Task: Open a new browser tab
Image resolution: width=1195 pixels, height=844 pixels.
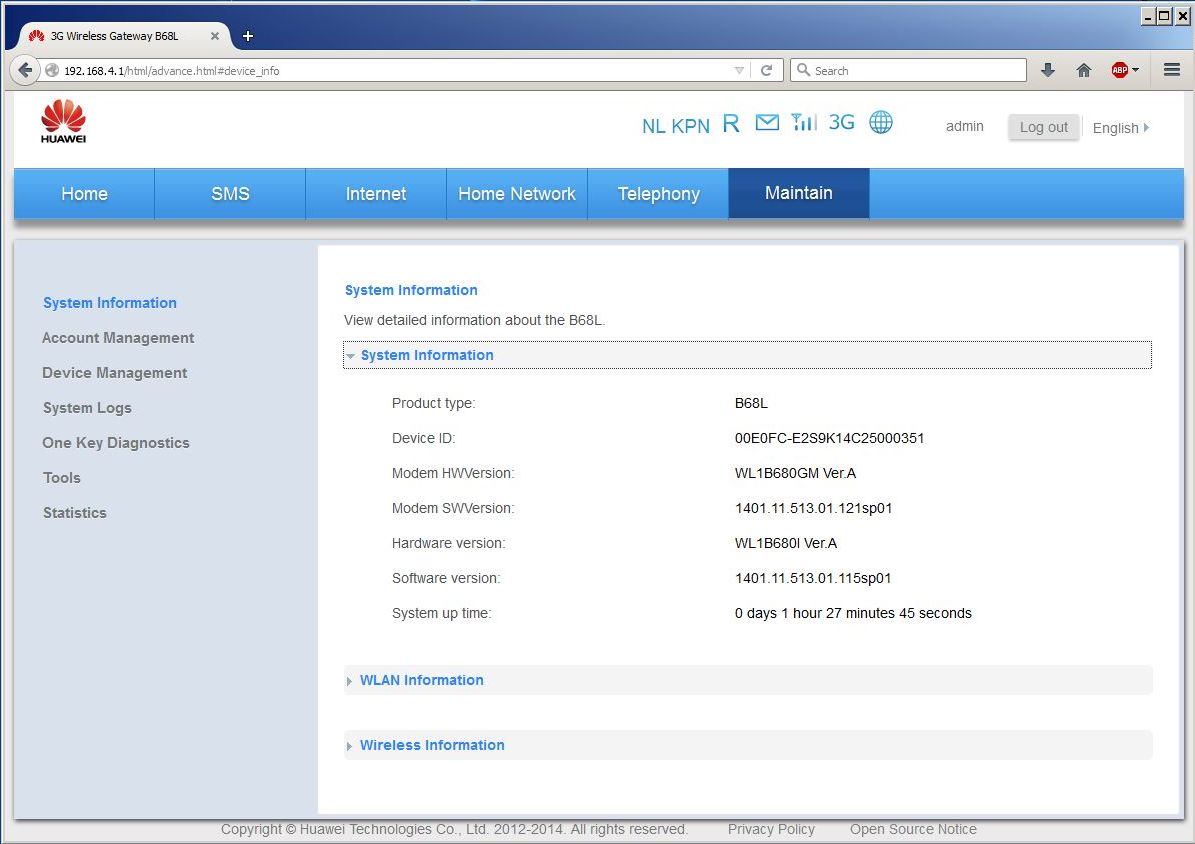Action: [248, 36]
